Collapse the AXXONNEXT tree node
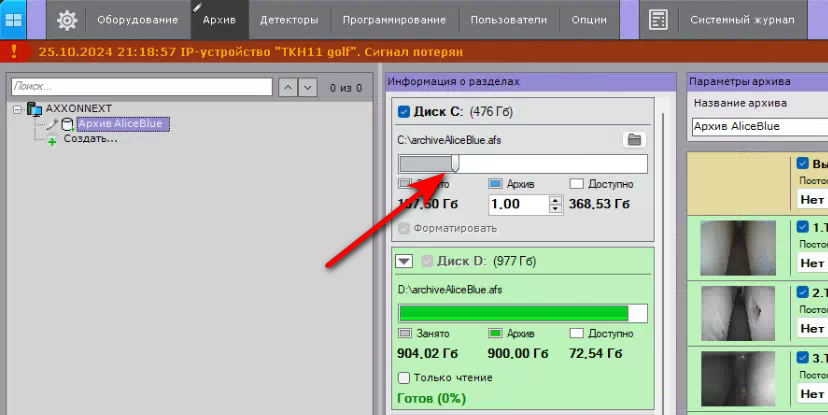The height and width of the screenshot is (415, 828). pos(17,108)
